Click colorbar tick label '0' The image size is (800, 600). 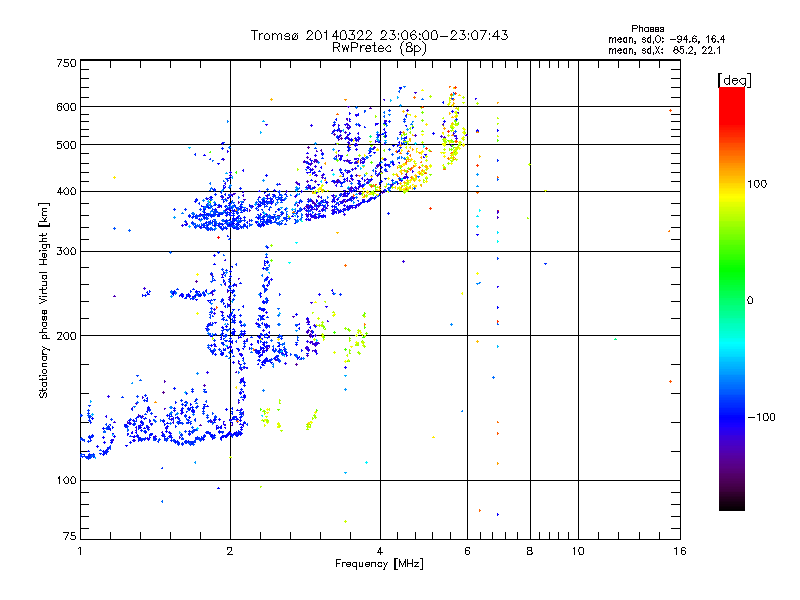coord(750,301)
